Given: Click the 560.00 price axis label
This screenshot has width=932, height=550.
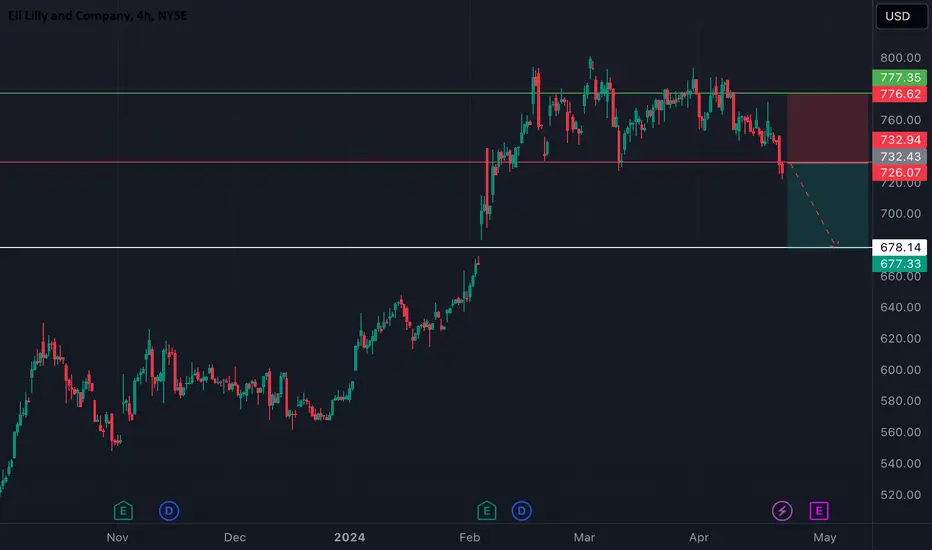Looking at the screenshot, I should pyautogui.click(x=900, y=432).
